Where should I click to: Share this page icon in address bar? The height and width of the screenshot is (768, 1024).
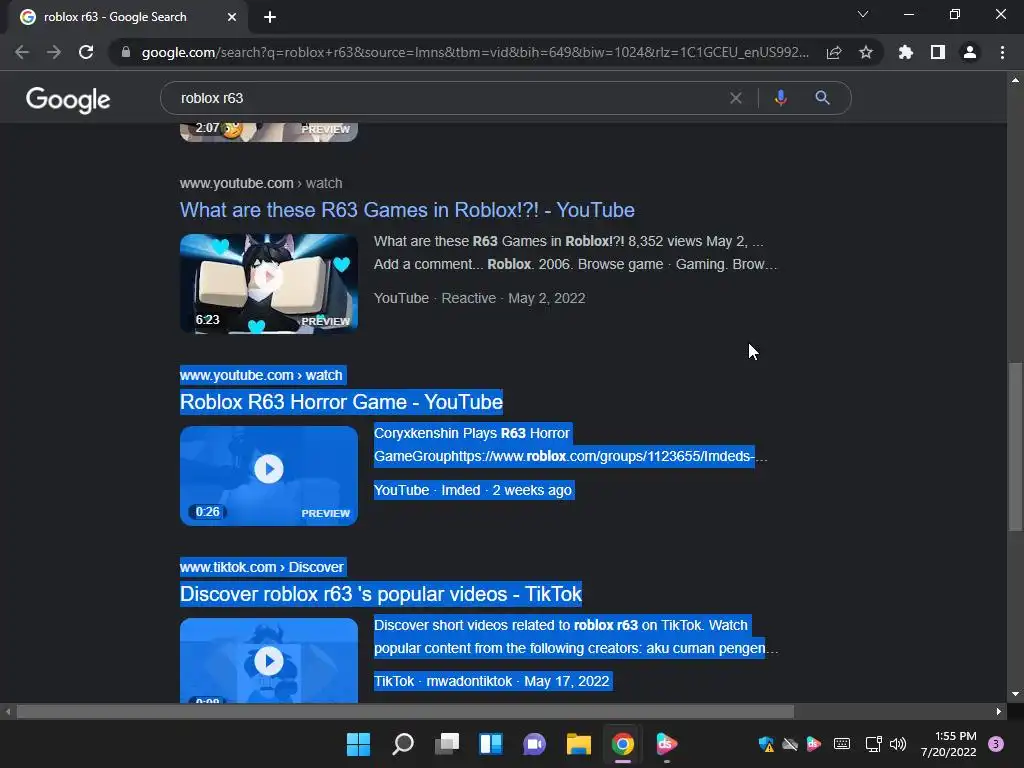[834, 52]
